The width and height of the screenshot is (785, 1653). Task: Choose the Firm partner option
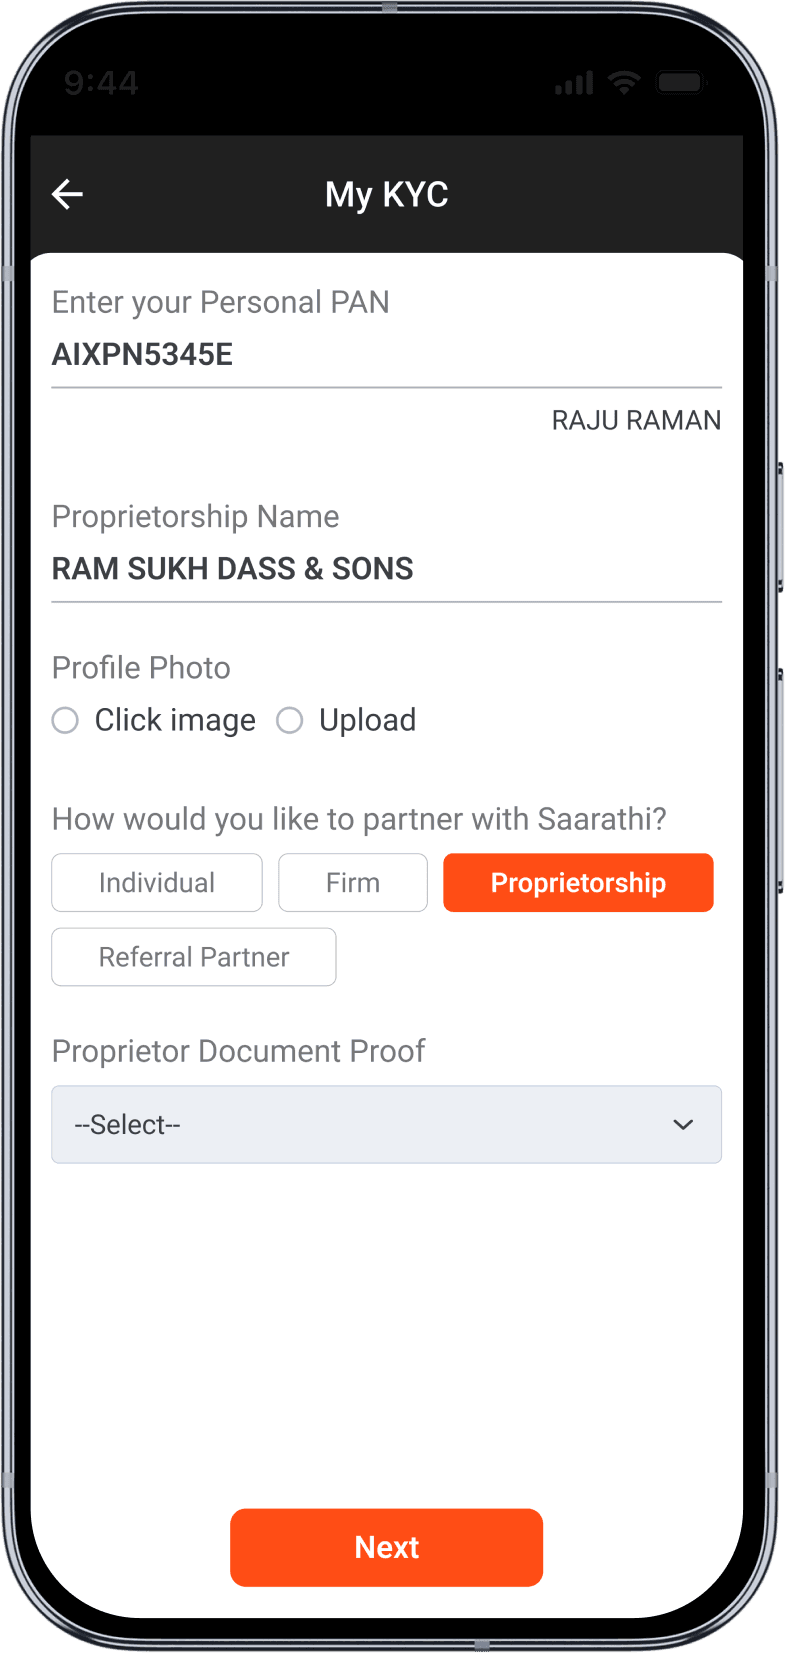[x=353, y=882]
